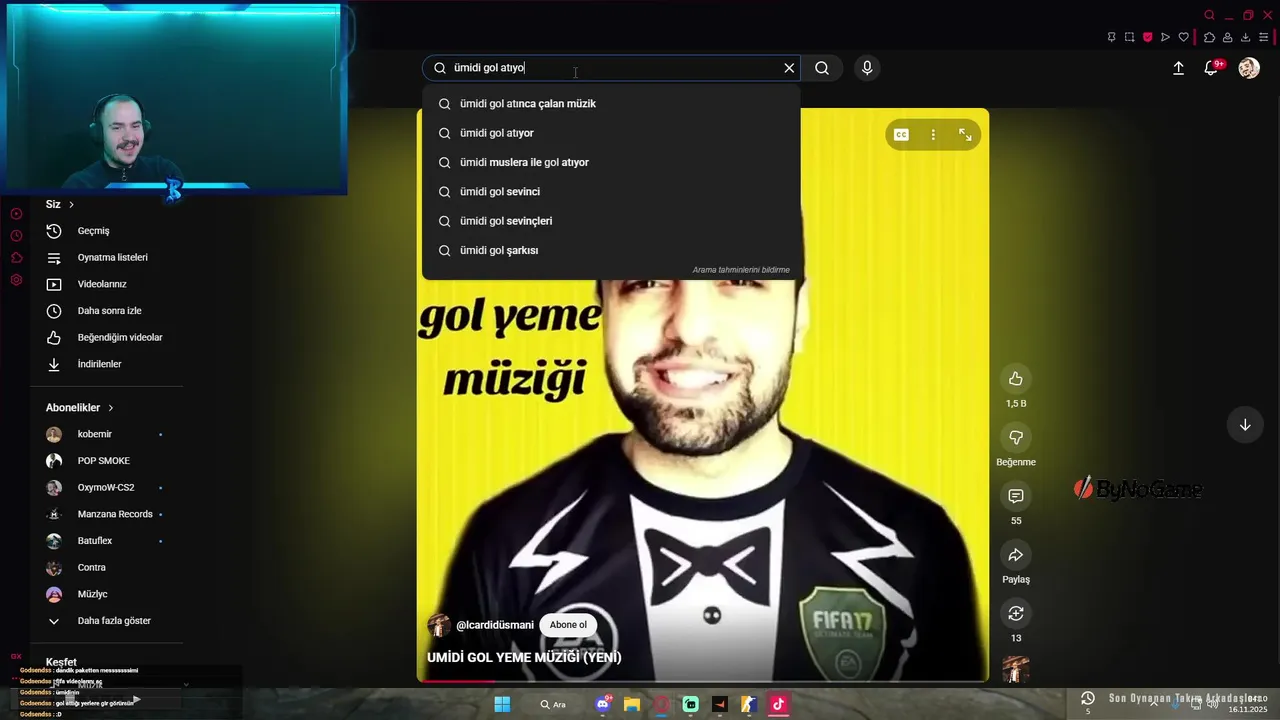Select suggestion "ümidi gol sevinçleri"

[611, 221]
